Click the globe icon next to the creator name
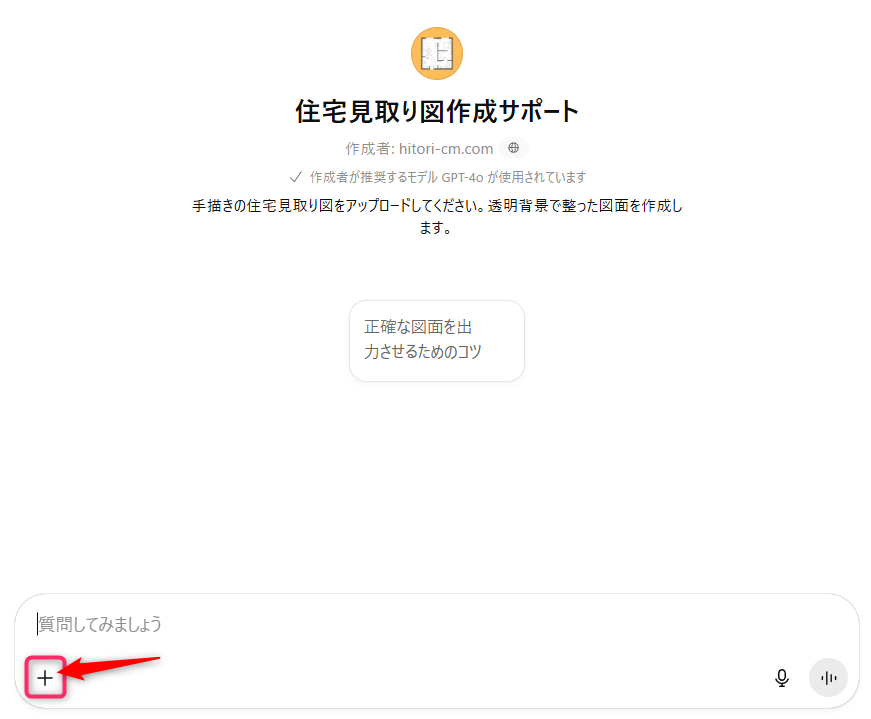871x719 pixels. click(x=513, y=148)
